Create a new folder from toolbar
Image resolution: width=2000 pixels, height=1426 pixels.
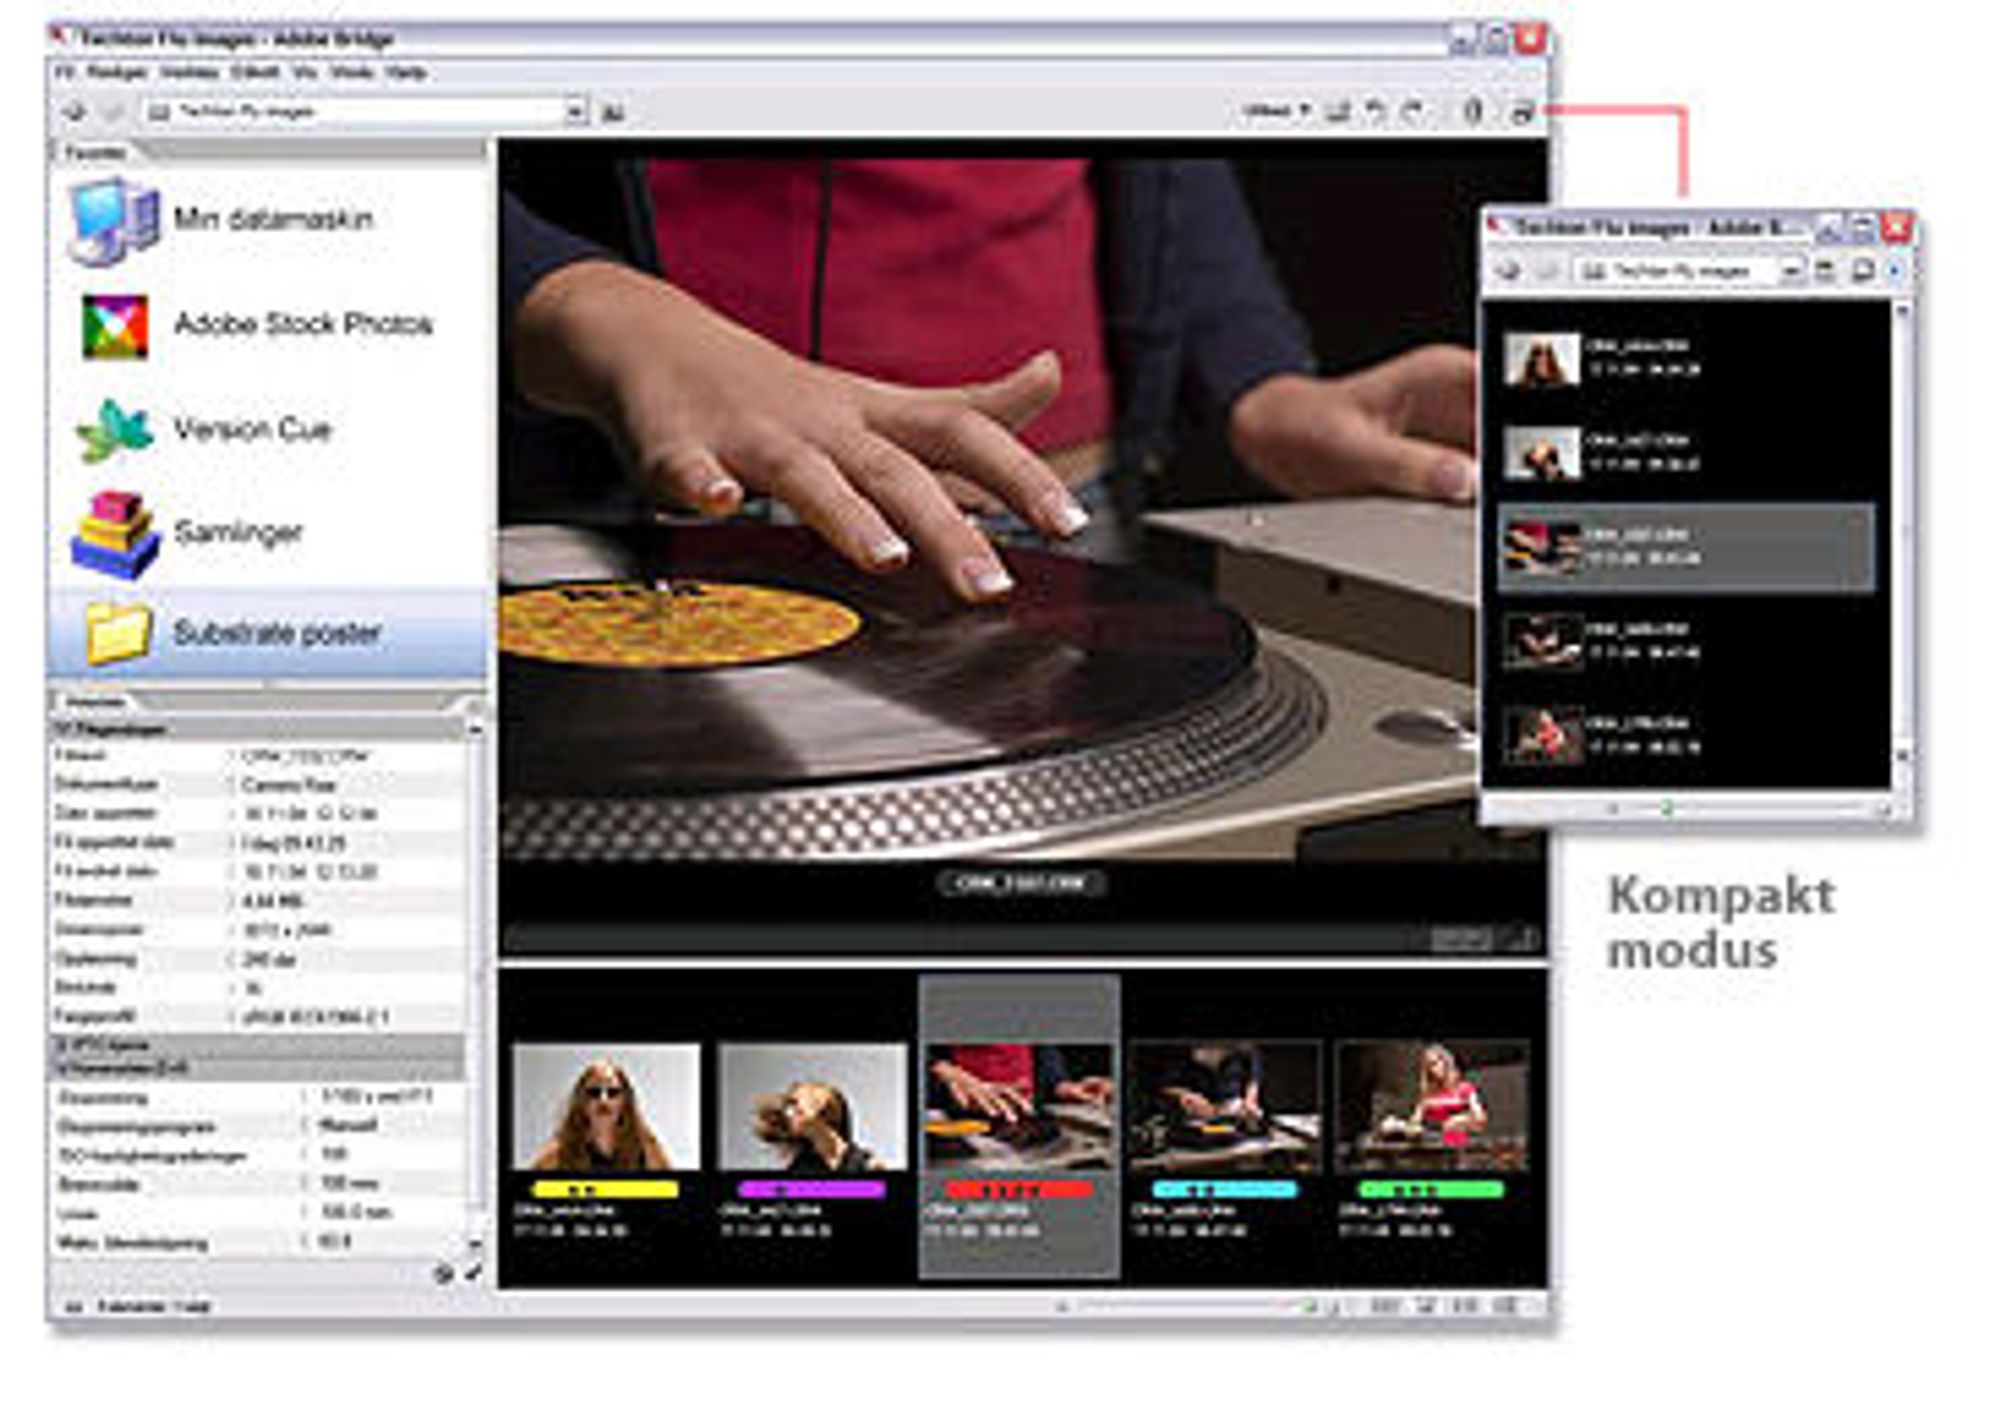1338,111
